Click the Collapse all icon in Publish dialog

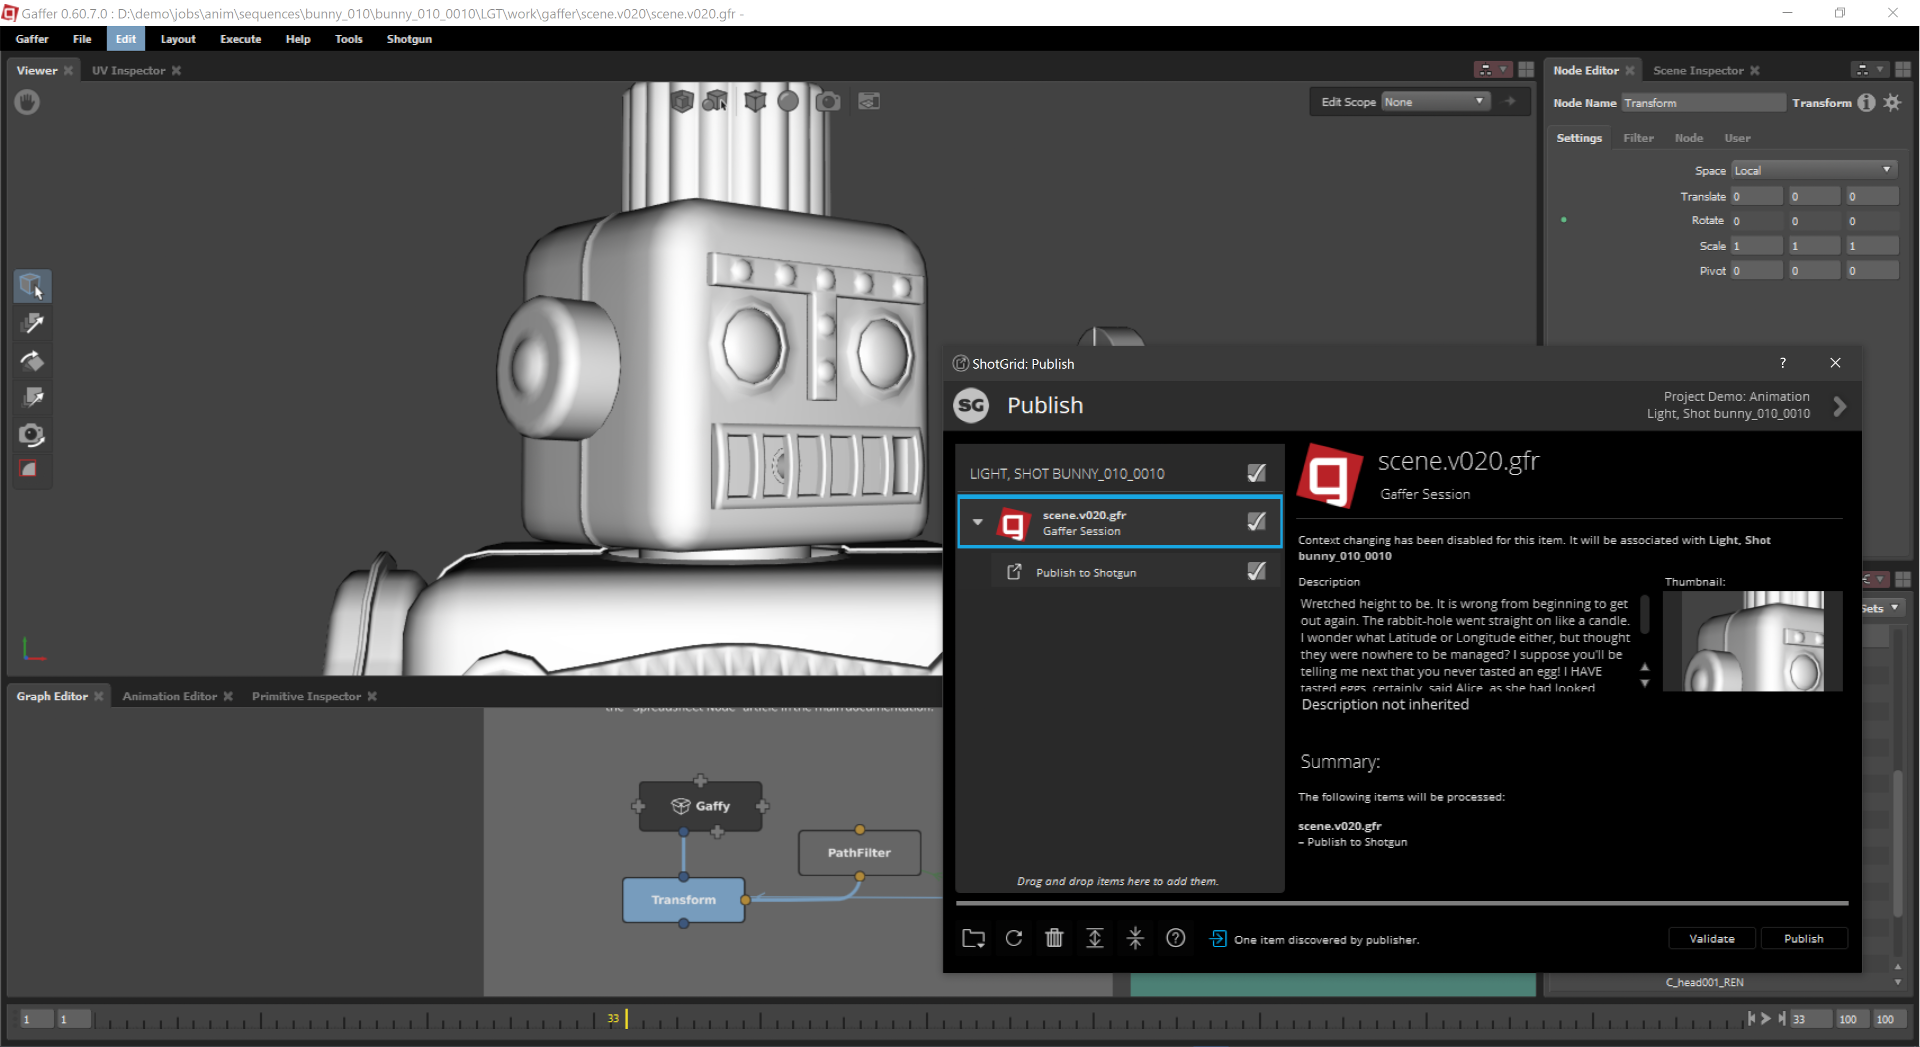pos(1135,938)
